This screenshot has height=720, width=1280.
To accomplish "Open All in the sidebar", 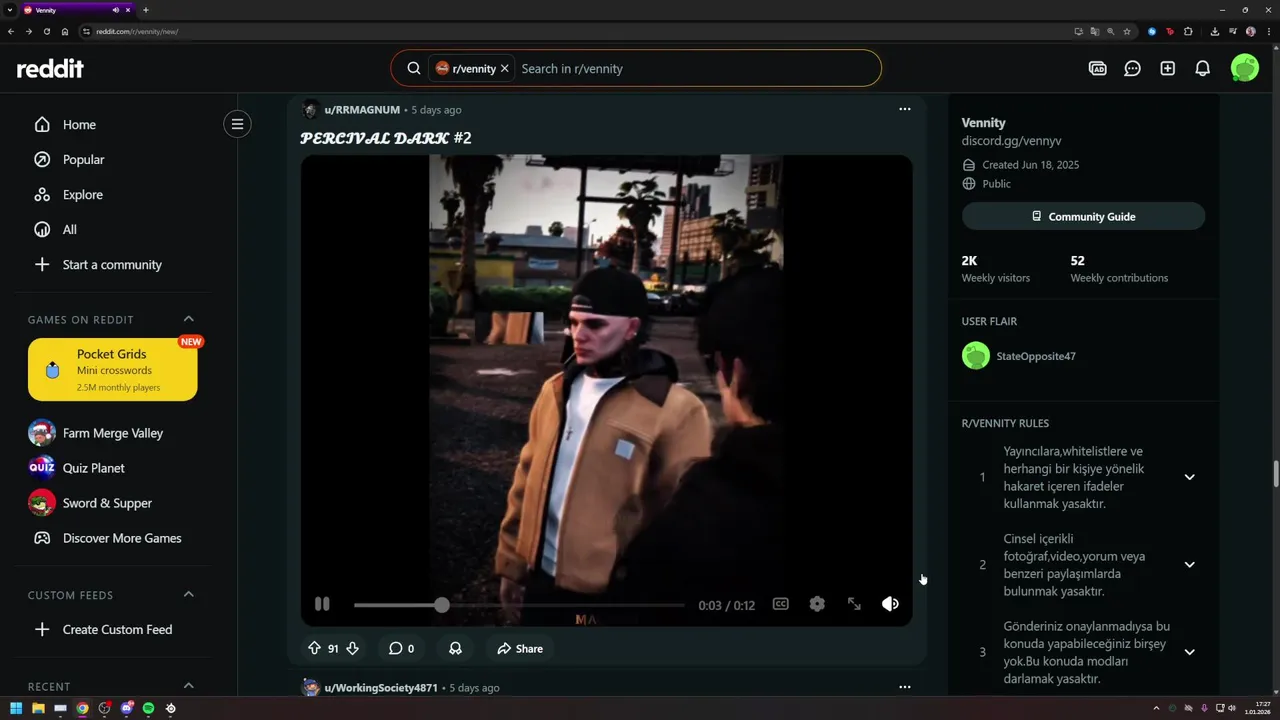I will click(69, 230).
